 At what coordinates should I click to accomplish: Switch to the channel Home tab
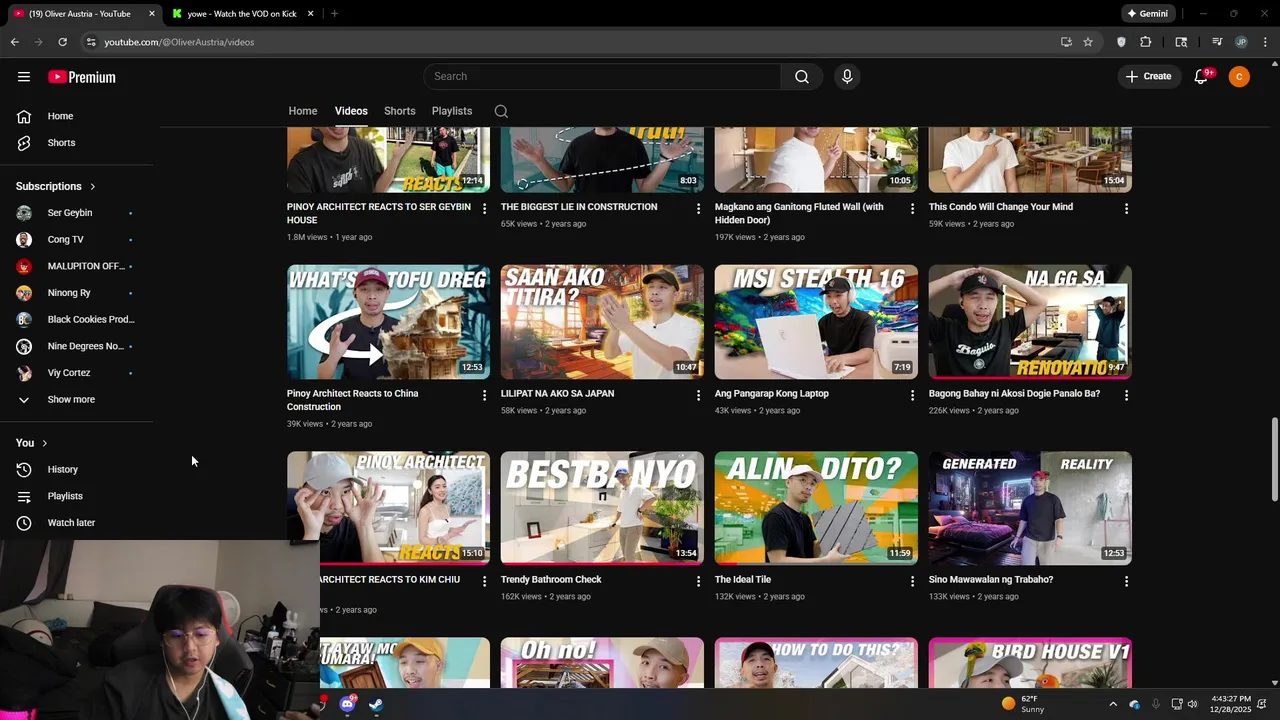pos(303,111)
